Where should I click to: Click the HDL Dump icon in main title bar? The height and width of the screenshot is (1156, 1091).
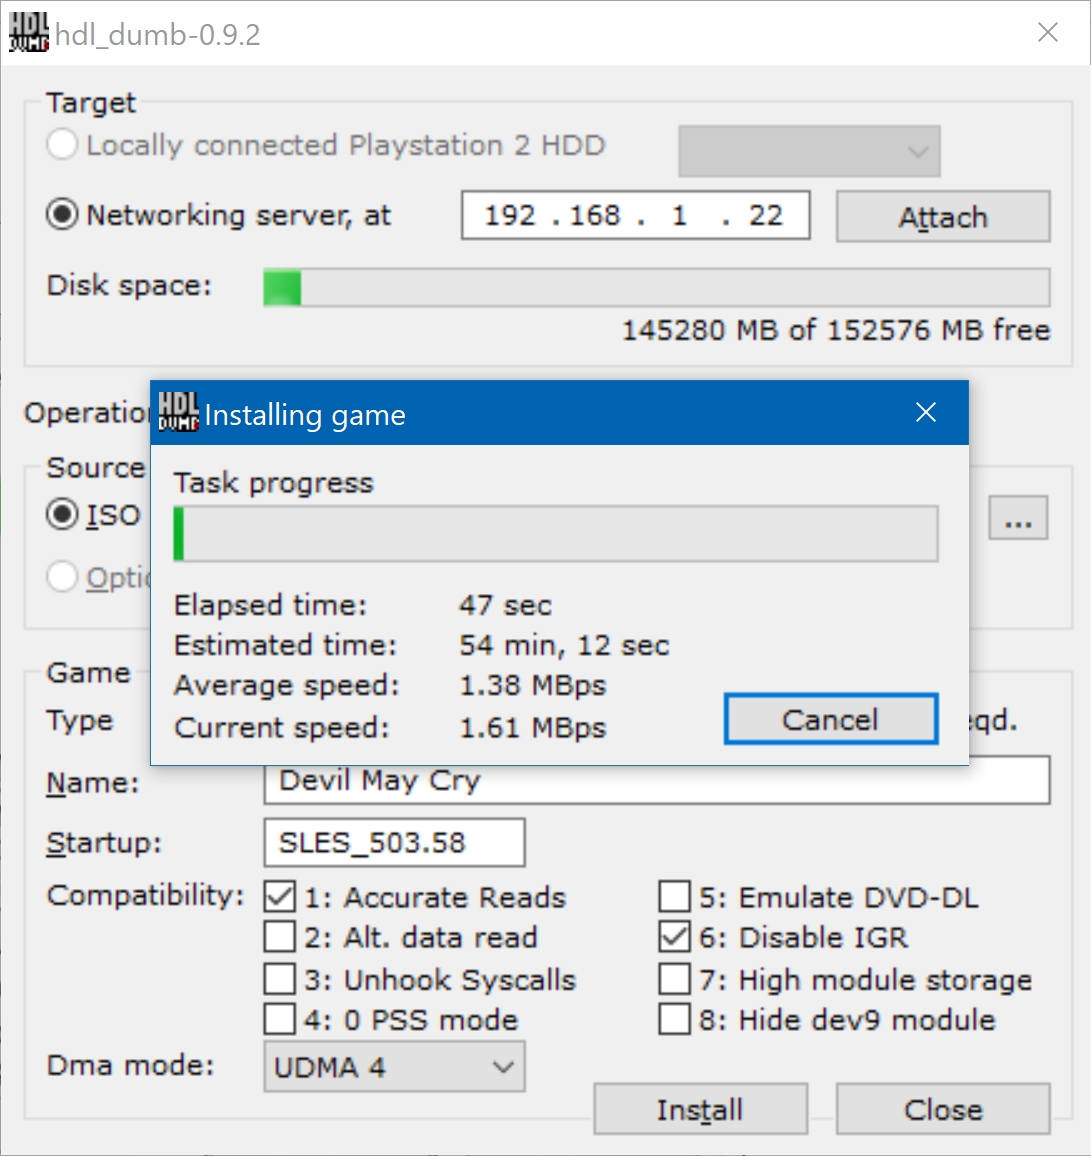pos(29,32)
